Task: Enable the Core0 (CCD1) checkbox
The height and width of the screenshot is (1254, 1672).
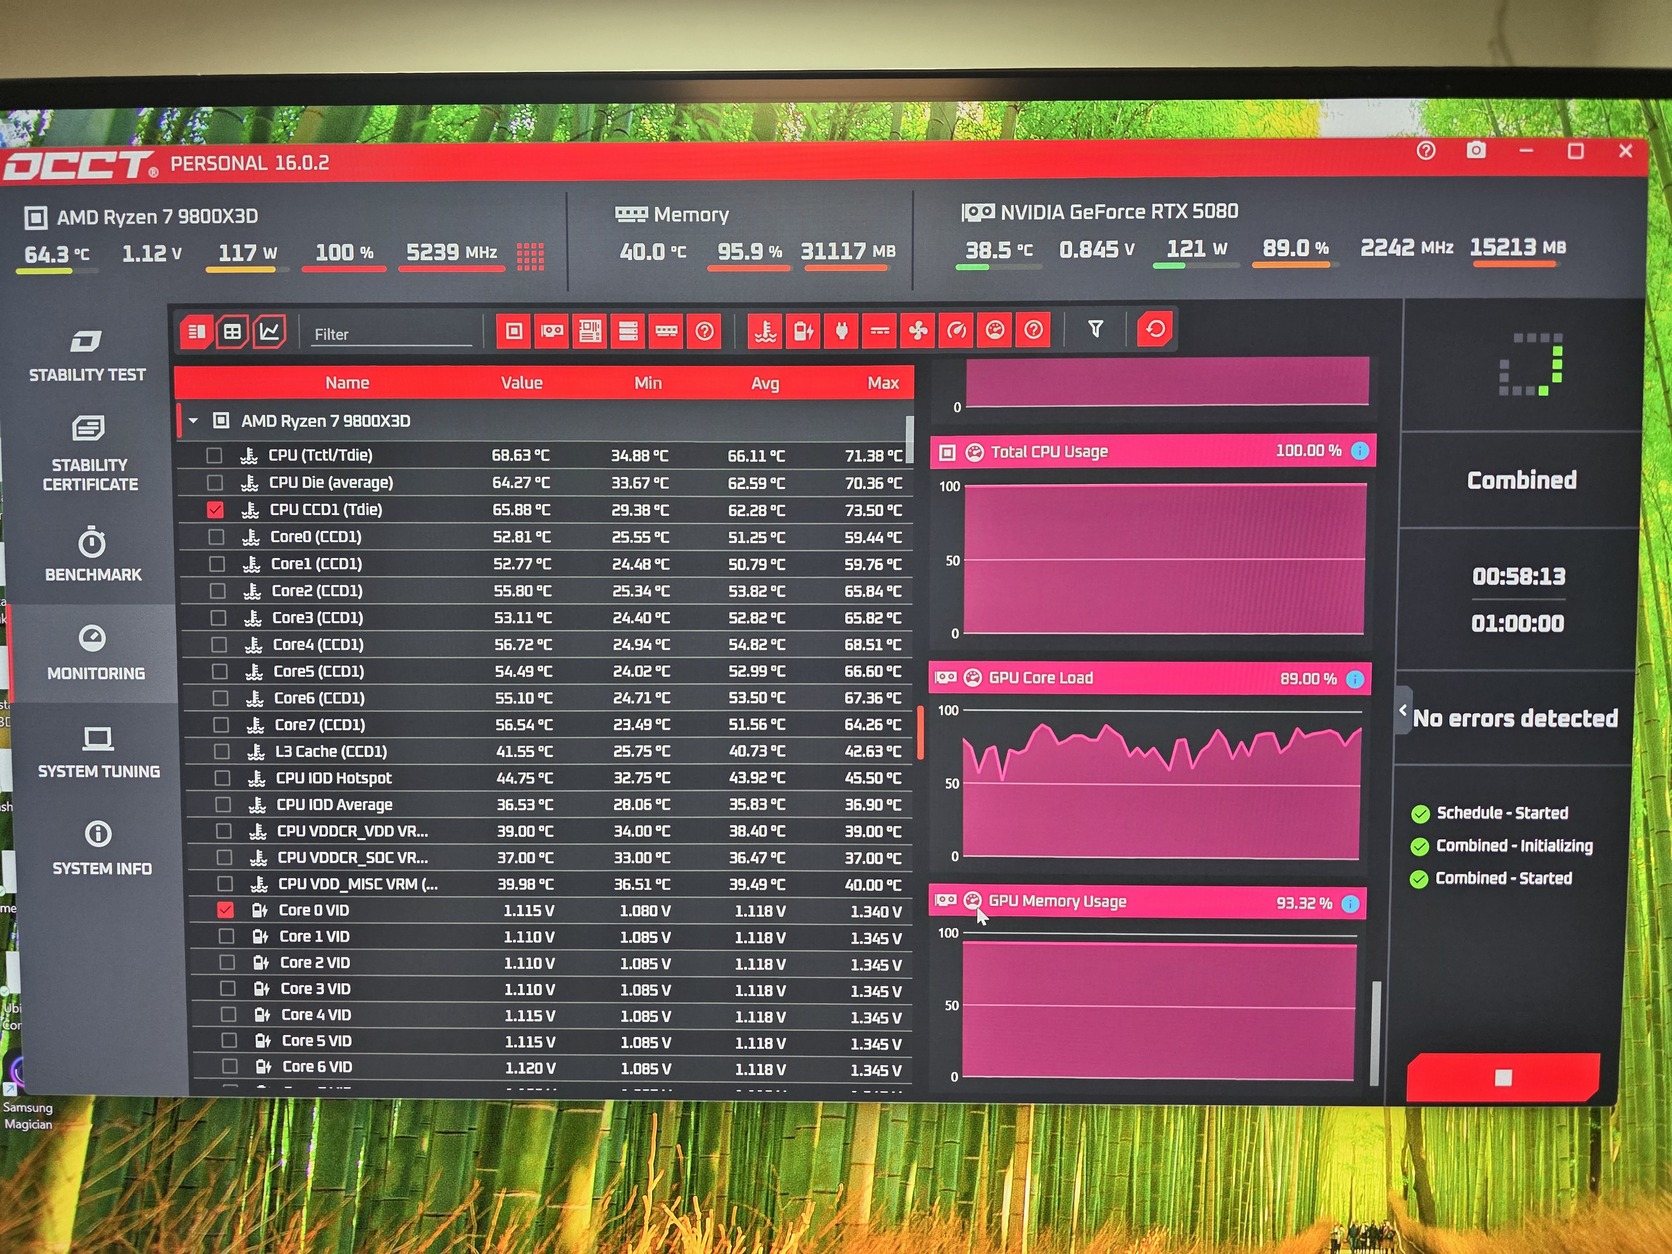Action: tap(216, 537)
